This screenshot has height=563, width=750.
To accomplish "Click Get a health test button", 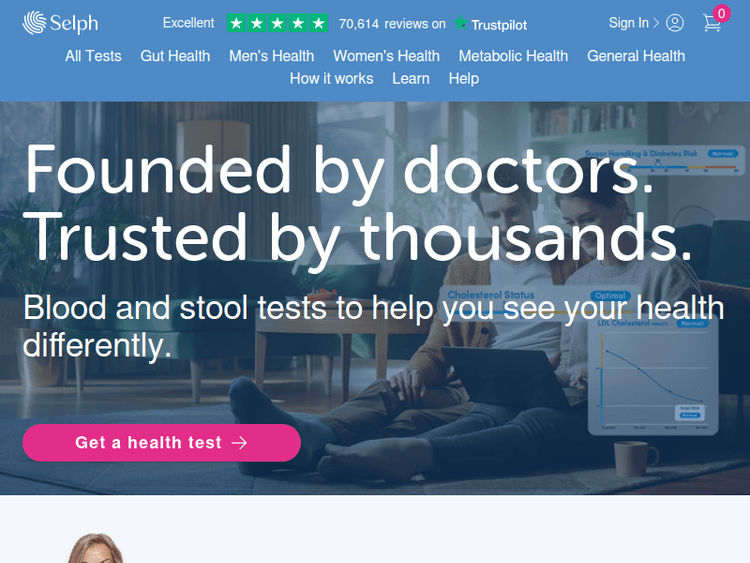I will [x=162, y=443].
